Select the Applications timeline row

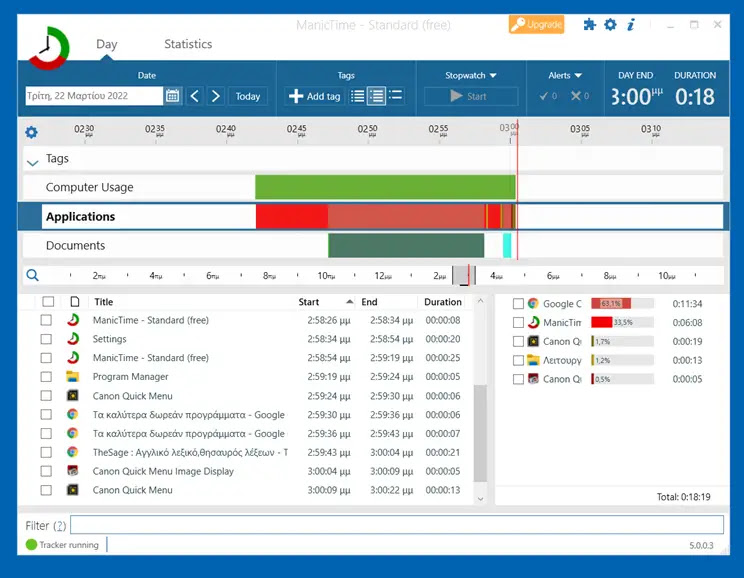tap(373, 216)
